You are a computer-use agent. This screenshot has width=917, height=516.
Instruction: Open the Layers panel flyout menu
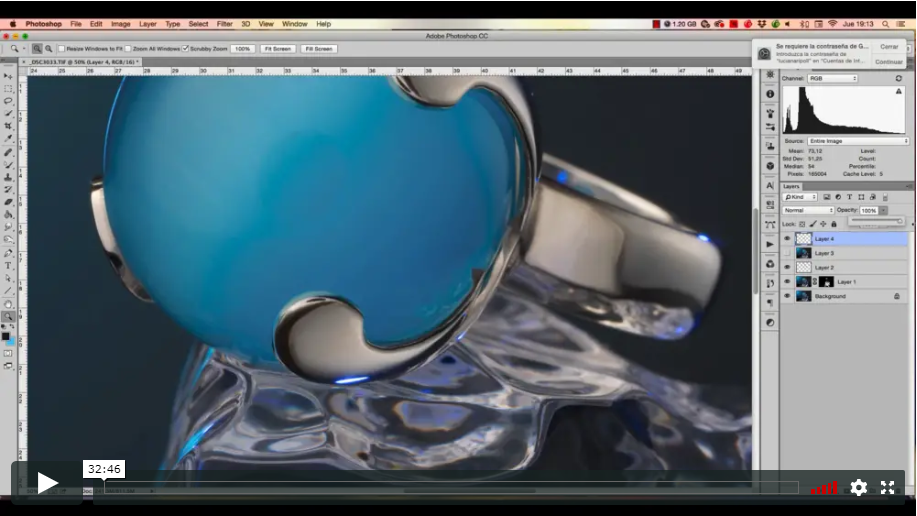(x=909, y=187)
